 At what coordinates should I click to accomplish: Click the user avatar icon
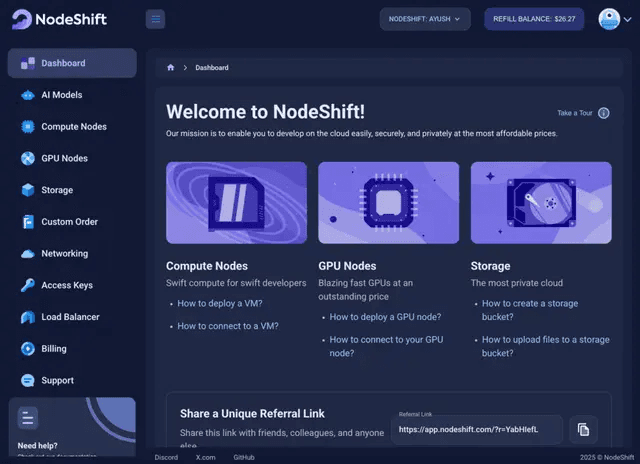[x=609, y=19]
